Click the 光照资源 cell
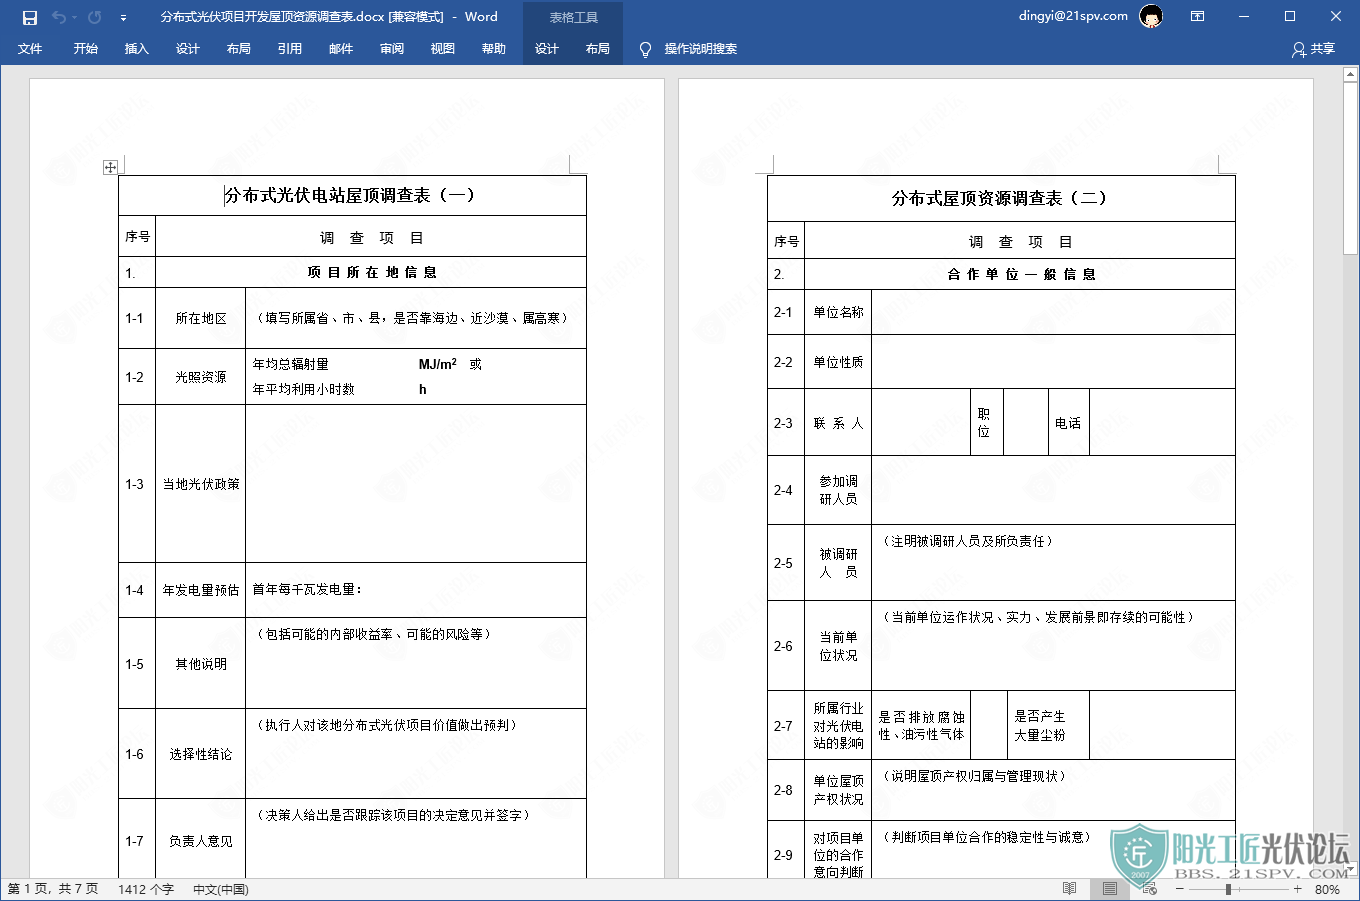 [201, 377]
